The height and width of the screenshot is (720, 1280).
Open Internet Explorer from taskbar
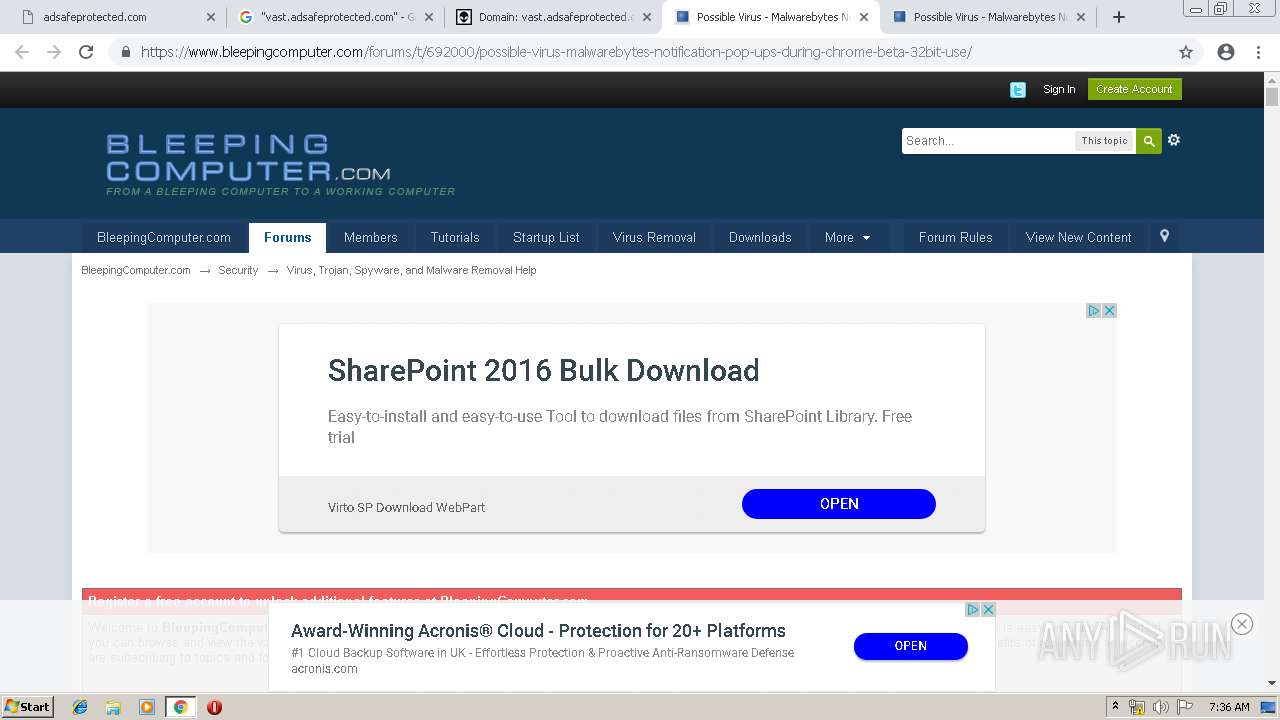80,707
